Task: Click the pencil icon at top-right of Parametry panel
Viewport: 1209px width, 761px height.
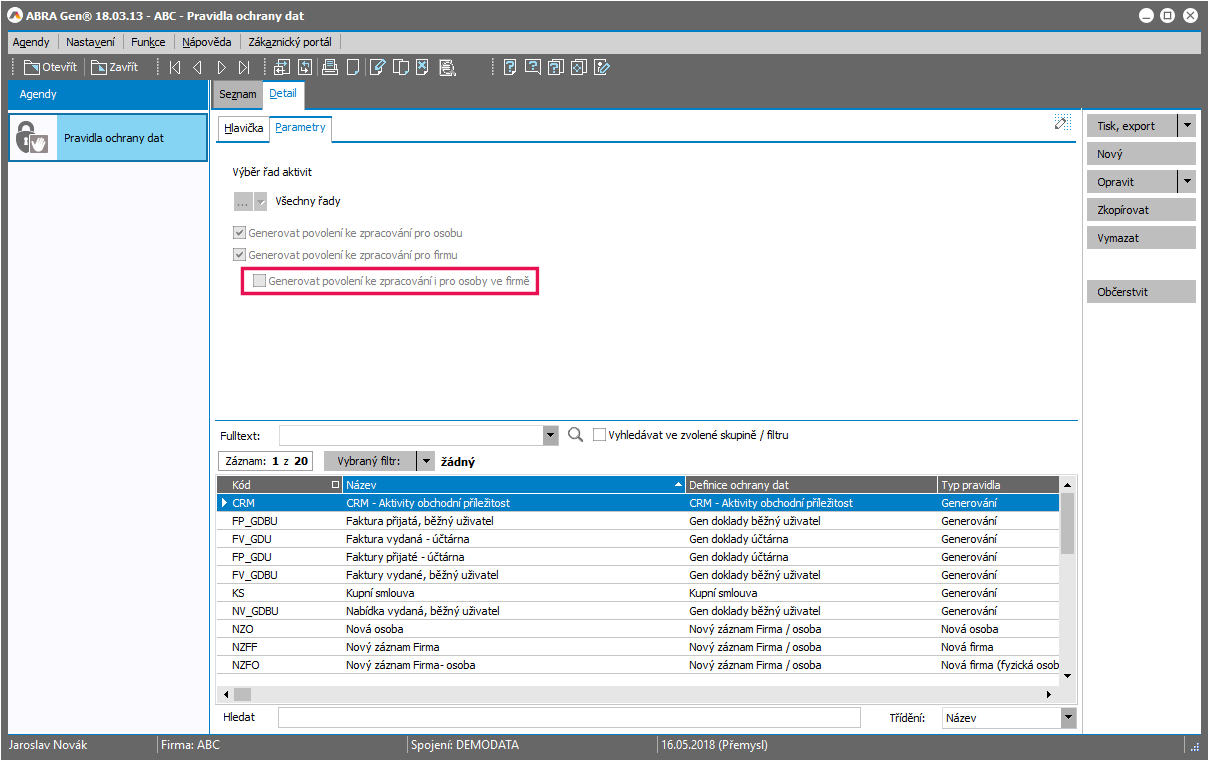Action: click(1061, 123)
